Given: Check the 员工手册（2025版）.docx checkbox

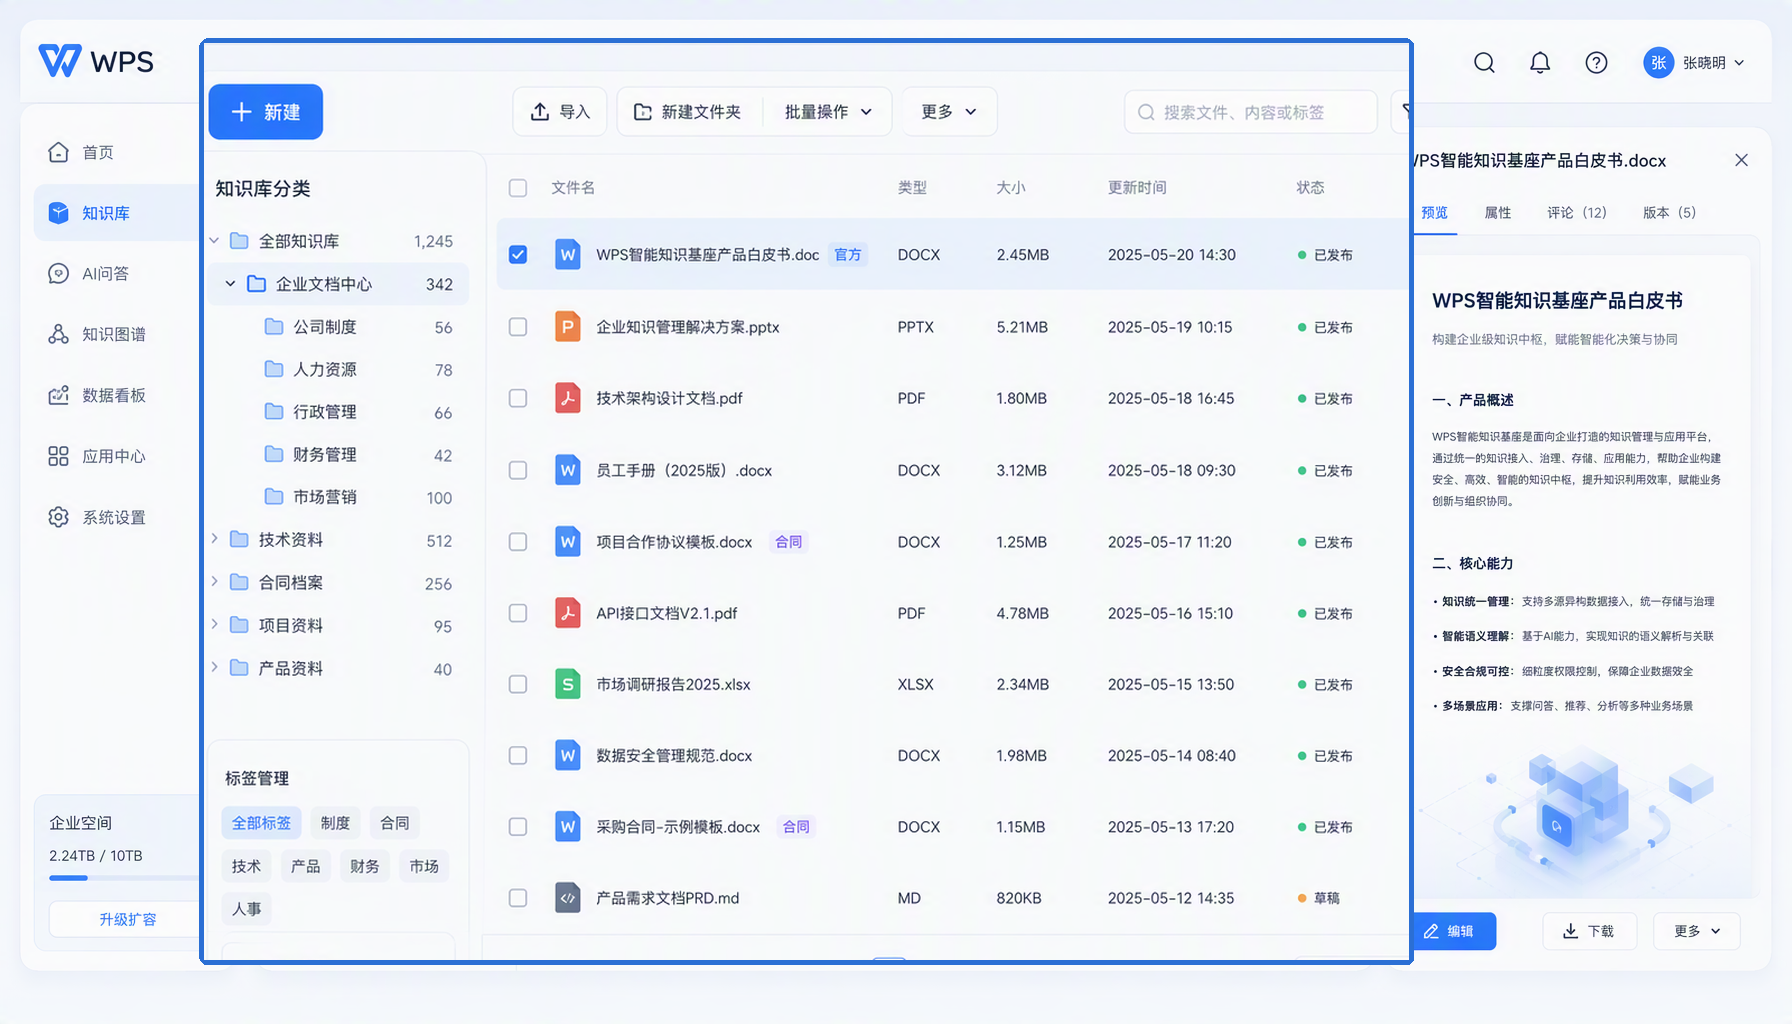Looking at the screenshot, I should tap(518, 470).
